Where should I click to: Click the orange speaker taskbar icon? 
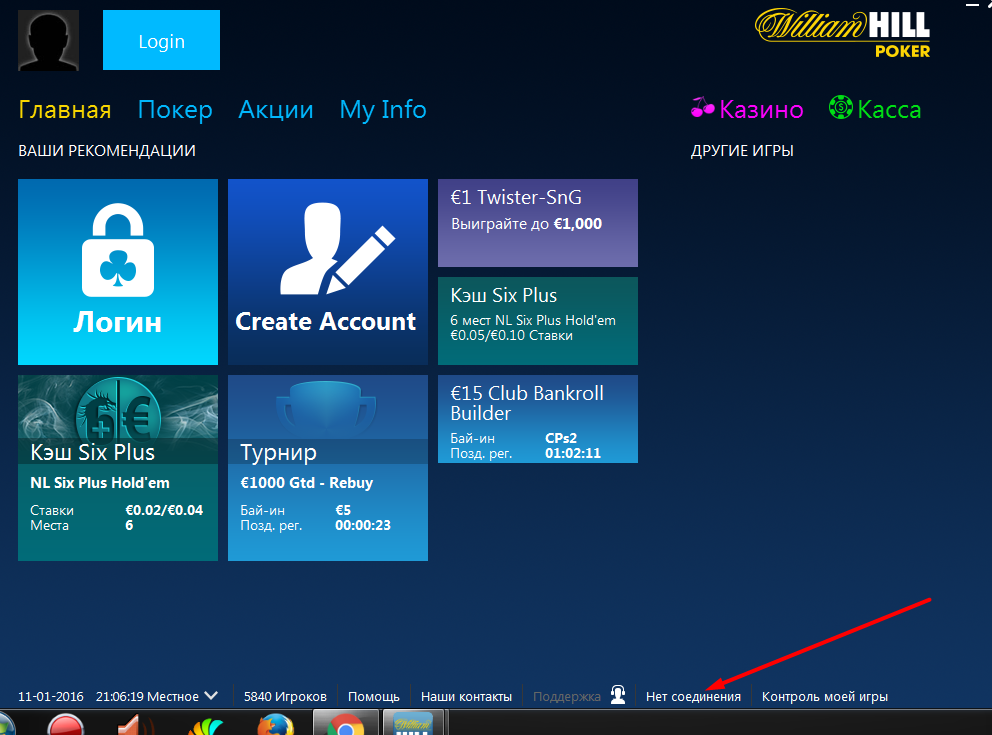(135, 725)
